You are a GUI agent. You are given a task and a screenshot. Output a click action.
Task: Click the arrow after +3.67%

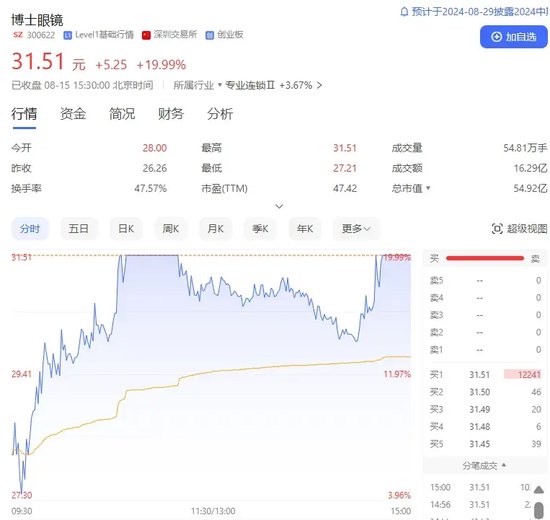point(319,85)
